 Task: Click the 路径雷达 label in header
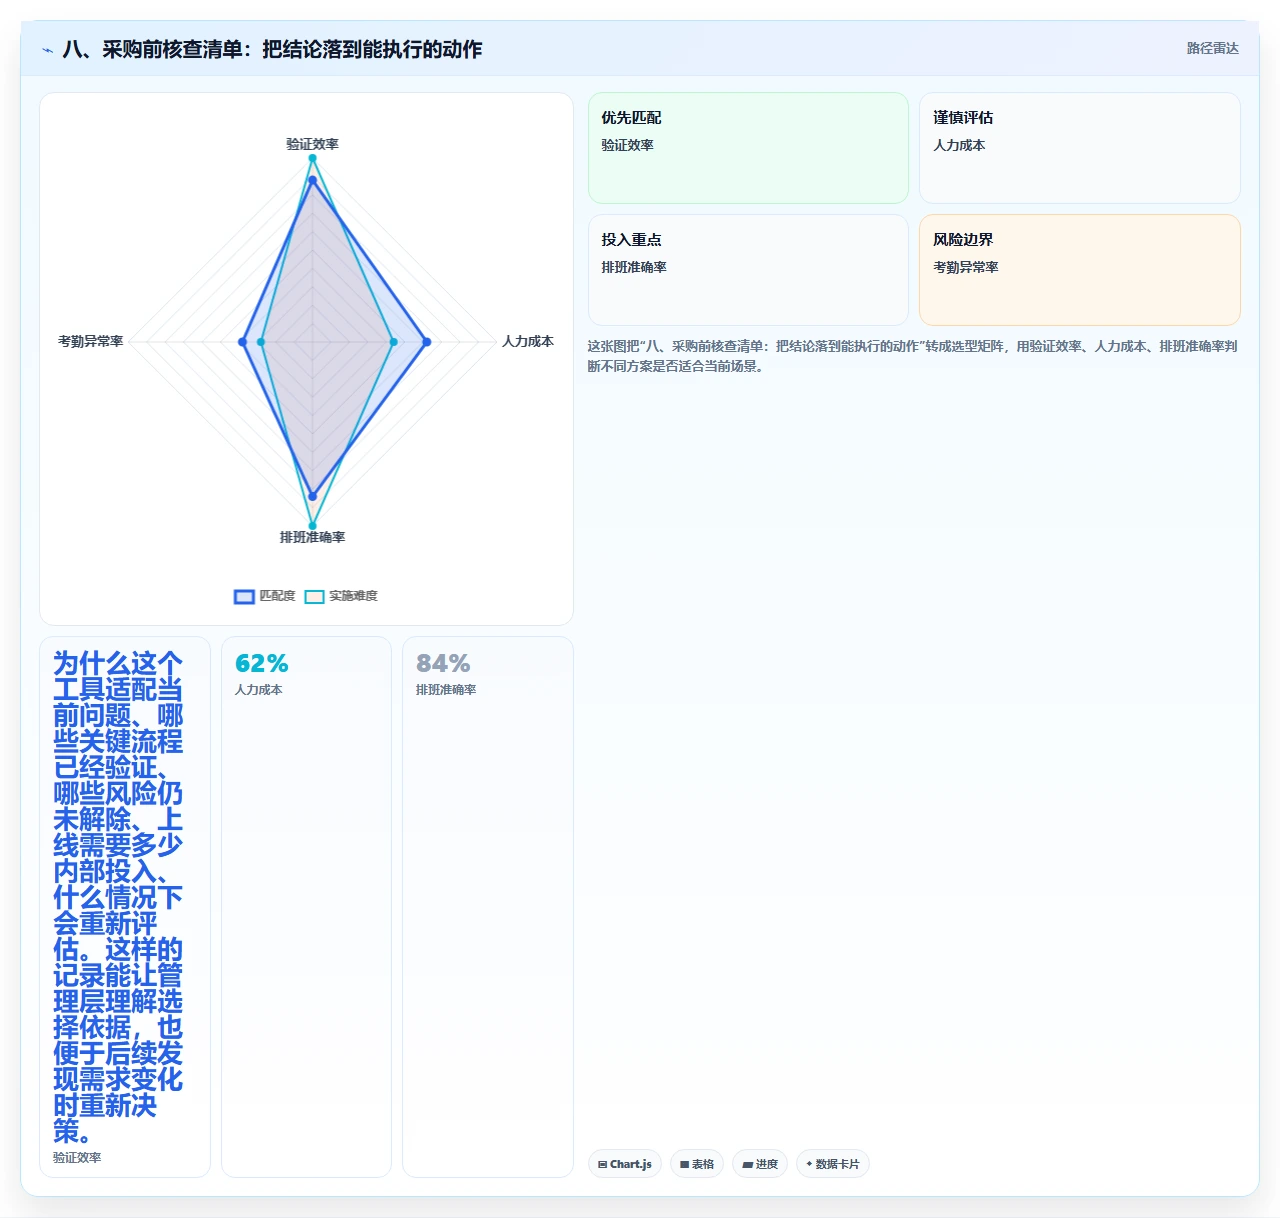[x=1212, y=48]
